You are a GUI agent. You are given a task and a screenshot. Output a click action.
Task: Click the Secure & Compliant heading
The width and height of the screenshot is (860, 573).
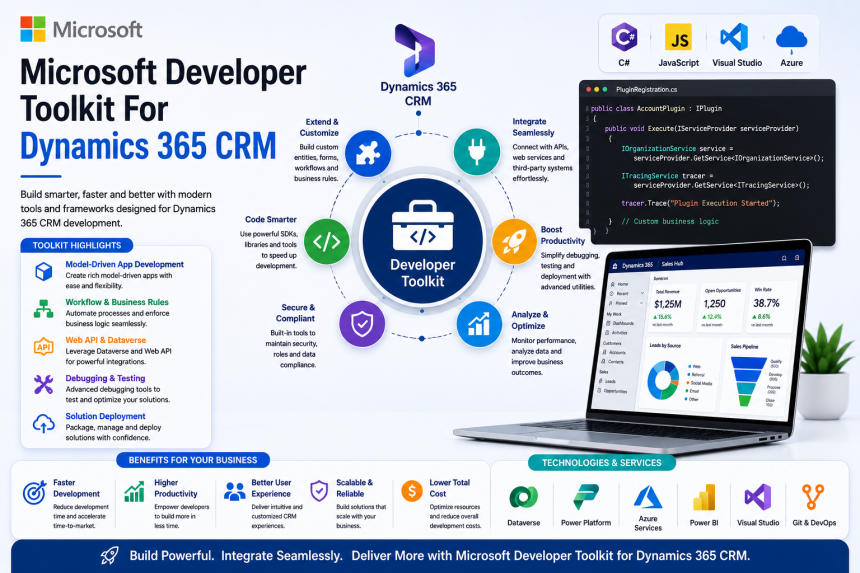[296, 313]
